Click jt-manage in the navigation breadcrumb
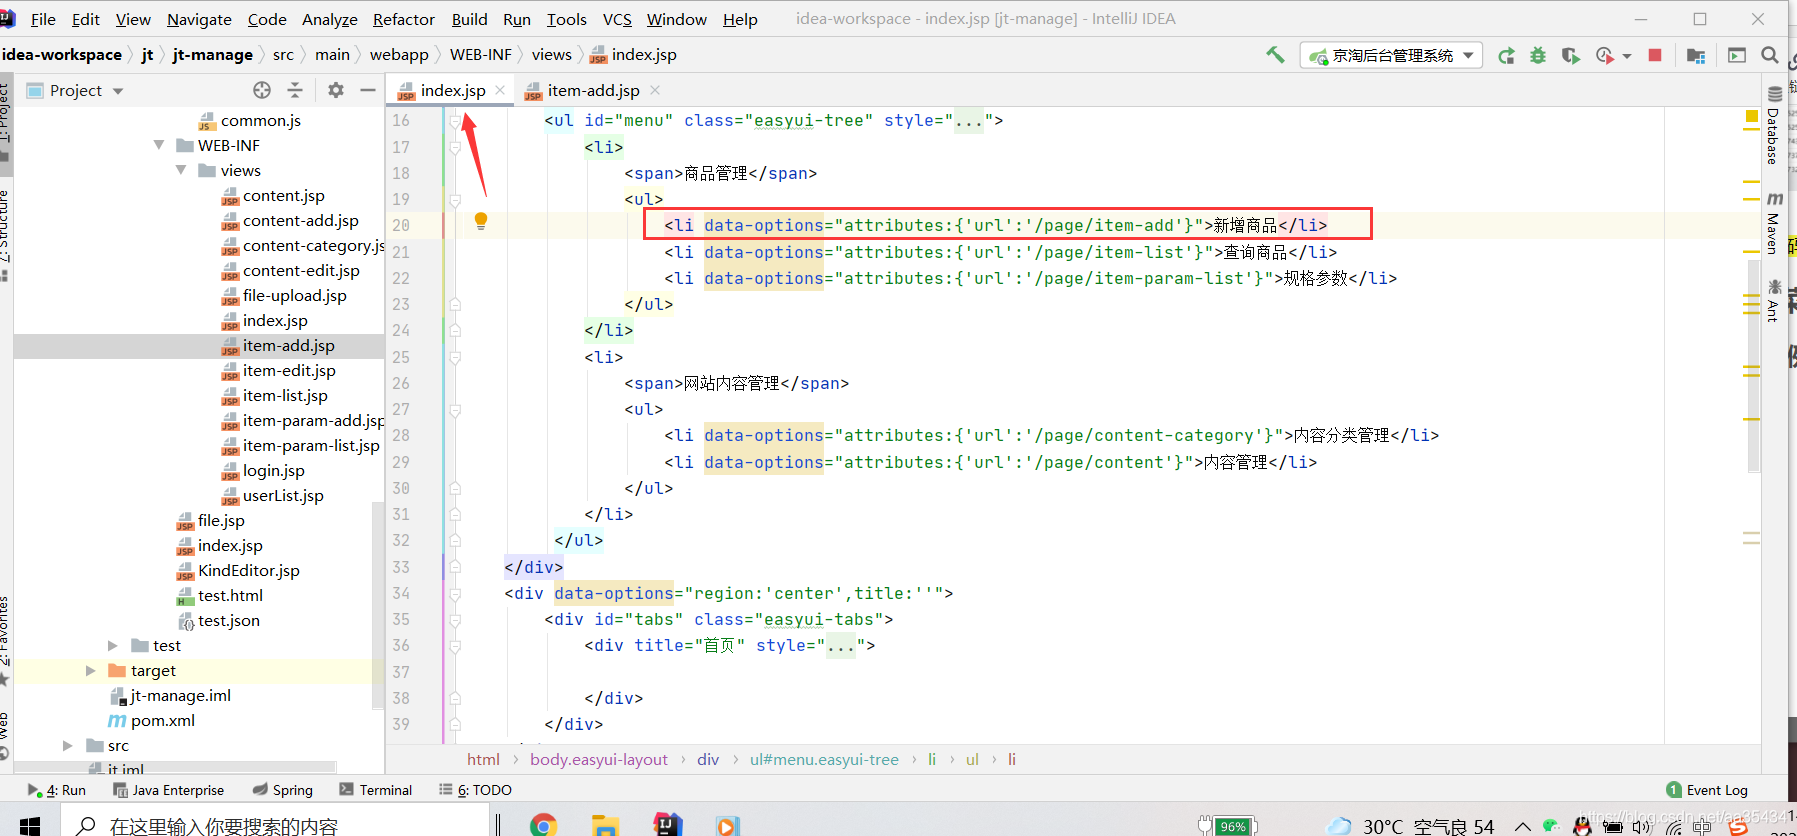The image size is (1797, 836). point(212,55)
